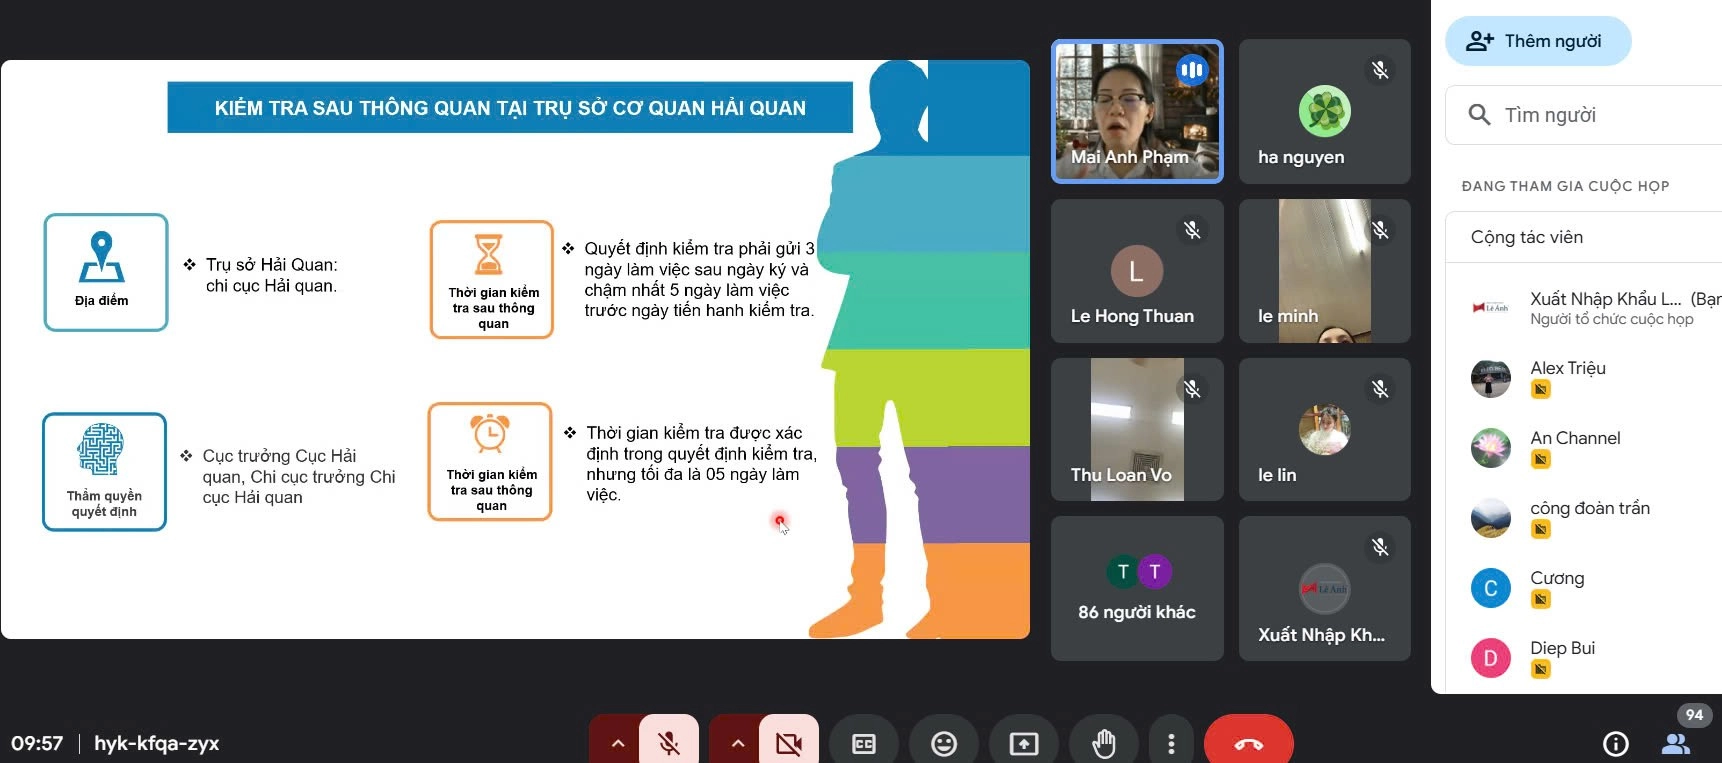Select Mai Anh Phạm video tile
This screenshot has width=1722, height=763.
pyautogui.click(x=1136, y=111)
